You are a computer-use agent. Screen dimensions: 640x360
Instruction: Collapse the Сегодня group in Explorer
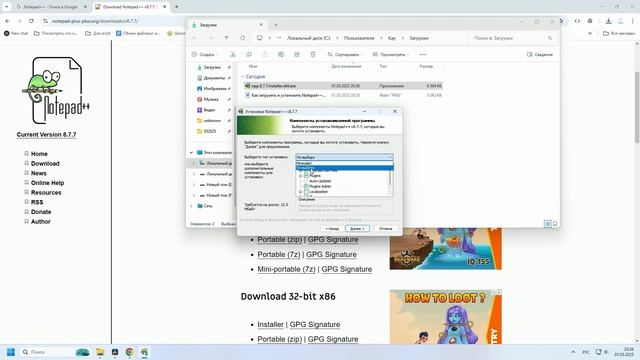(243, 76)
